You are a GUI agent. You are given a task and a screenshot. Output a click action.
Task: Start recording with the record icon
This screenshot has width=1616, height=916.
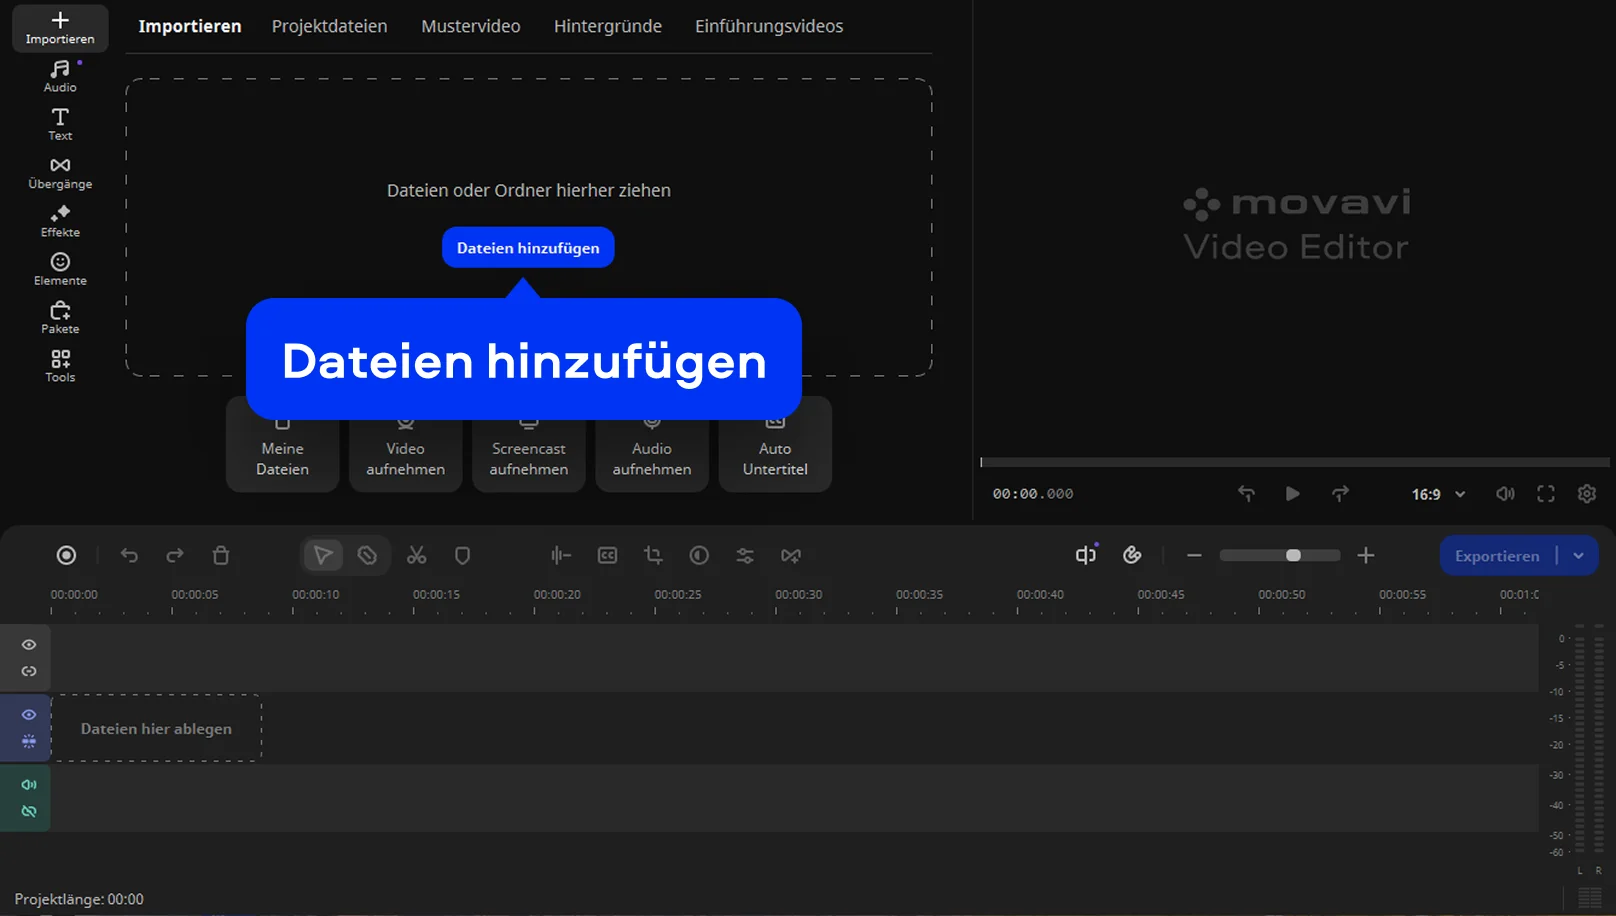coord(66,555)
